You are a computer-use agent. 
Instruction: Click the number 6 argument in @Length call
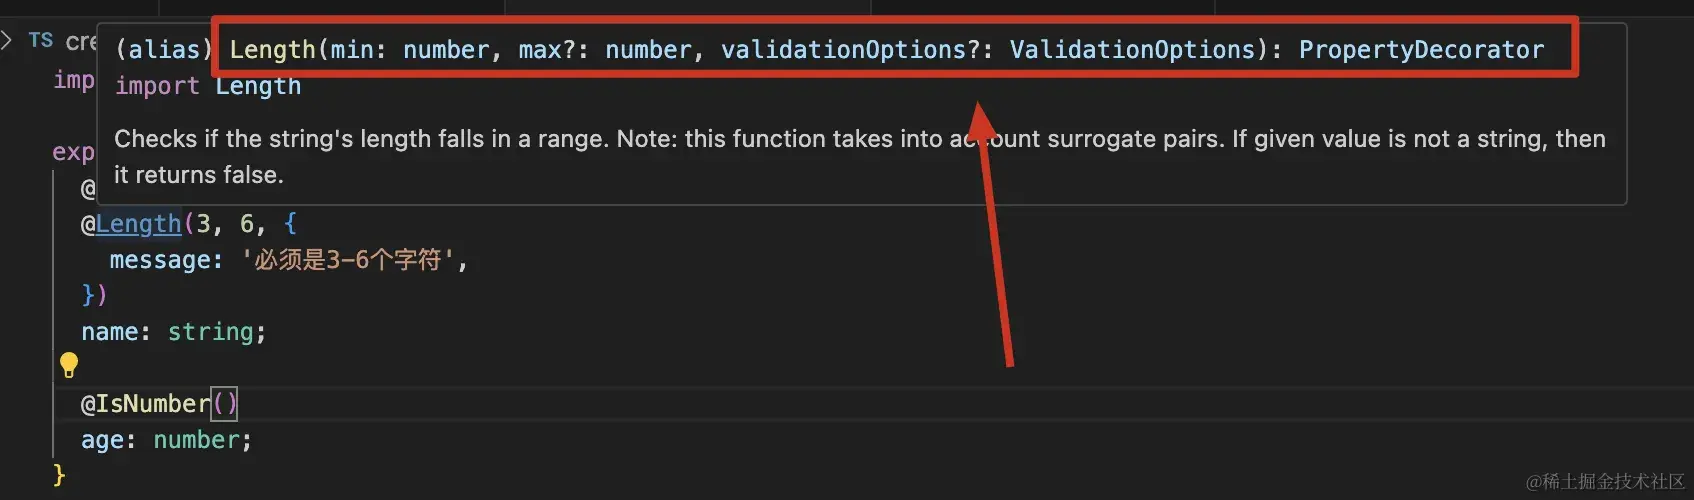[x=247, y=223]
